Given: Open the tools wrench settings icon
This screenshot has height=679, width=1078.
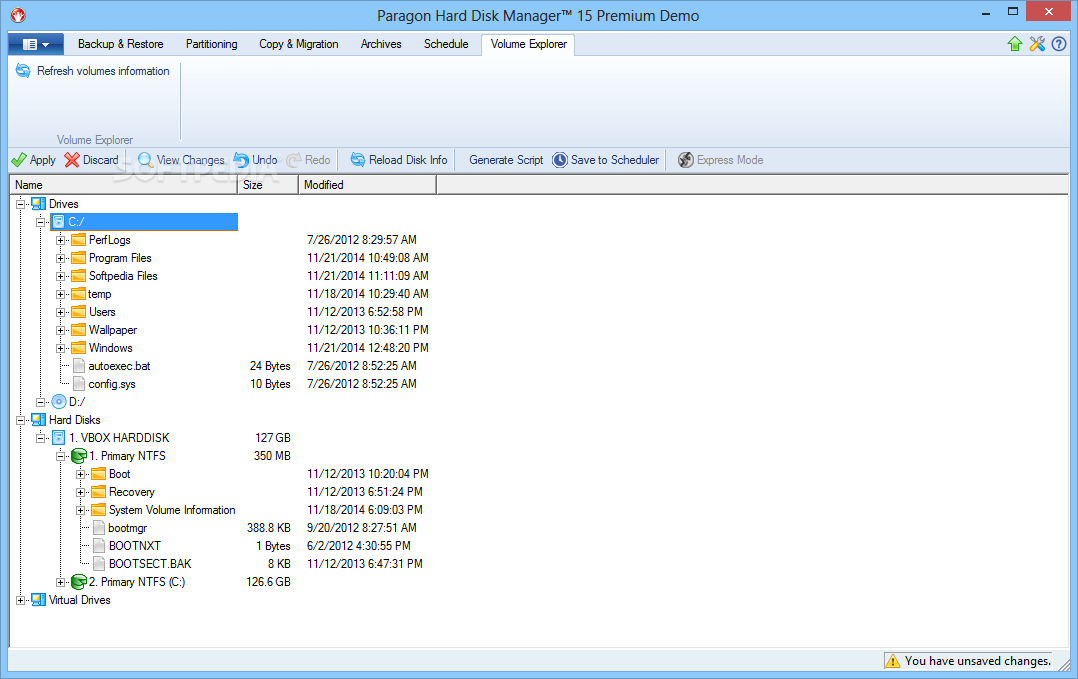Looking at the screenshot, I should point(1037,44).
